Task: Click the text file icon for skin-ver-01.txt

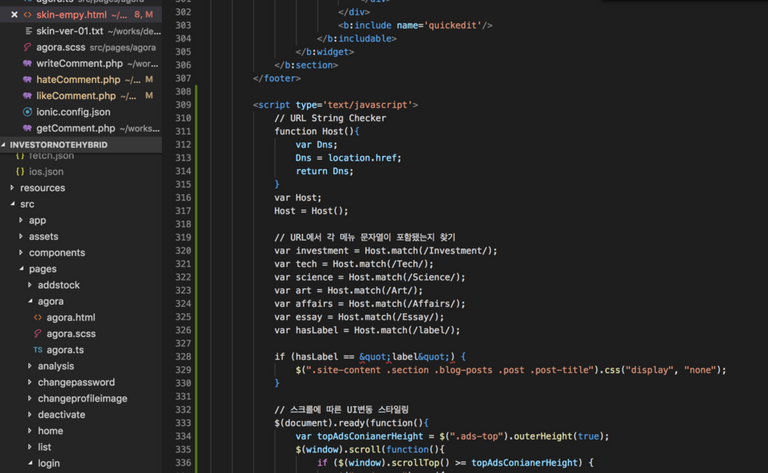Action: pos(27,31)
